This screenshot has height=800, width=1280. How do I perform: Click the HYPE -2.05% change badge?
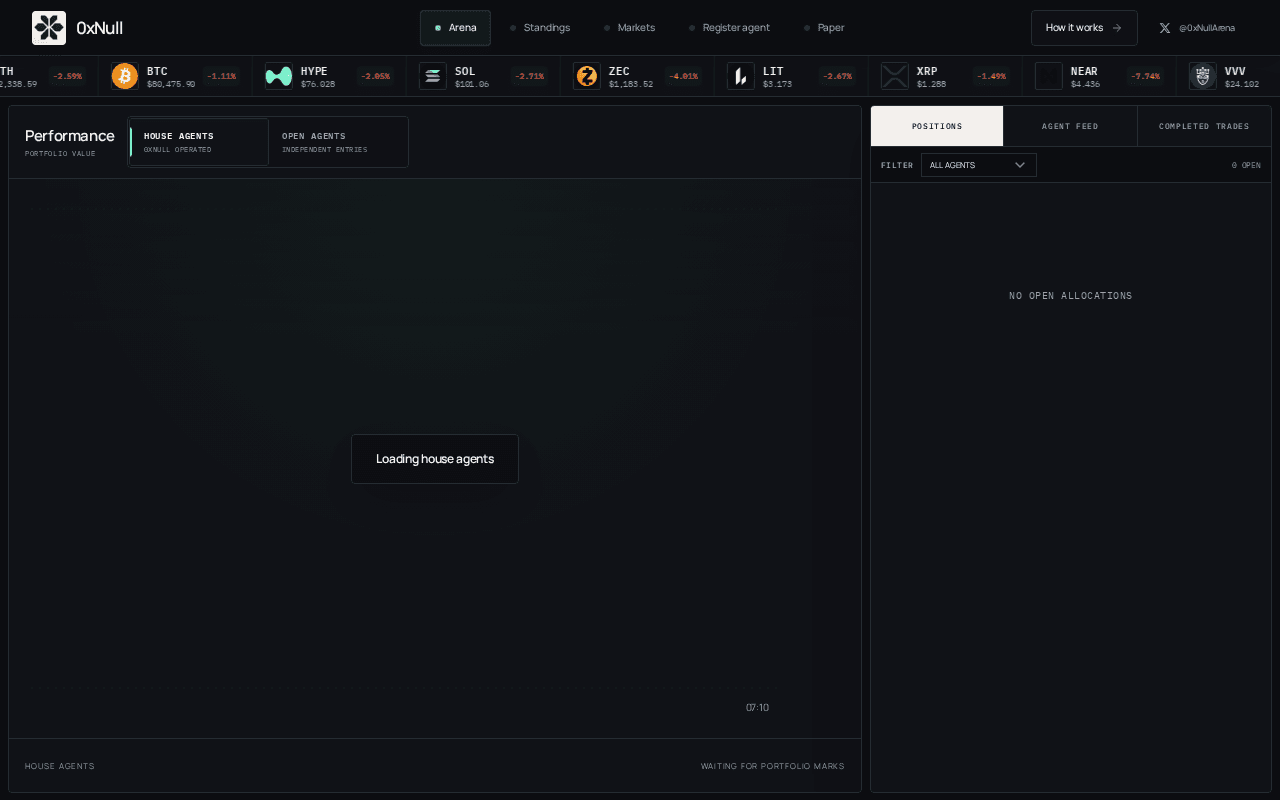[x=376, y=76]
